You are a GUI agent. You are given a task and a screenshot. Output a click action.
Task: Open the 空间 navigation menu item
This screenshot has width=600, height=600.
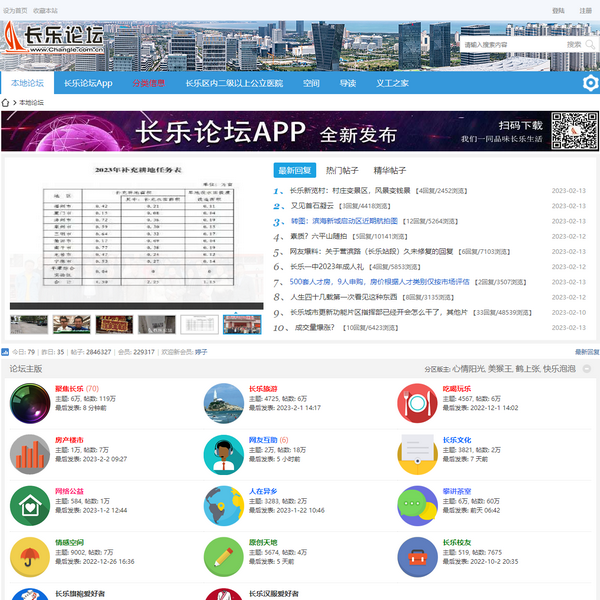[311, 84]
